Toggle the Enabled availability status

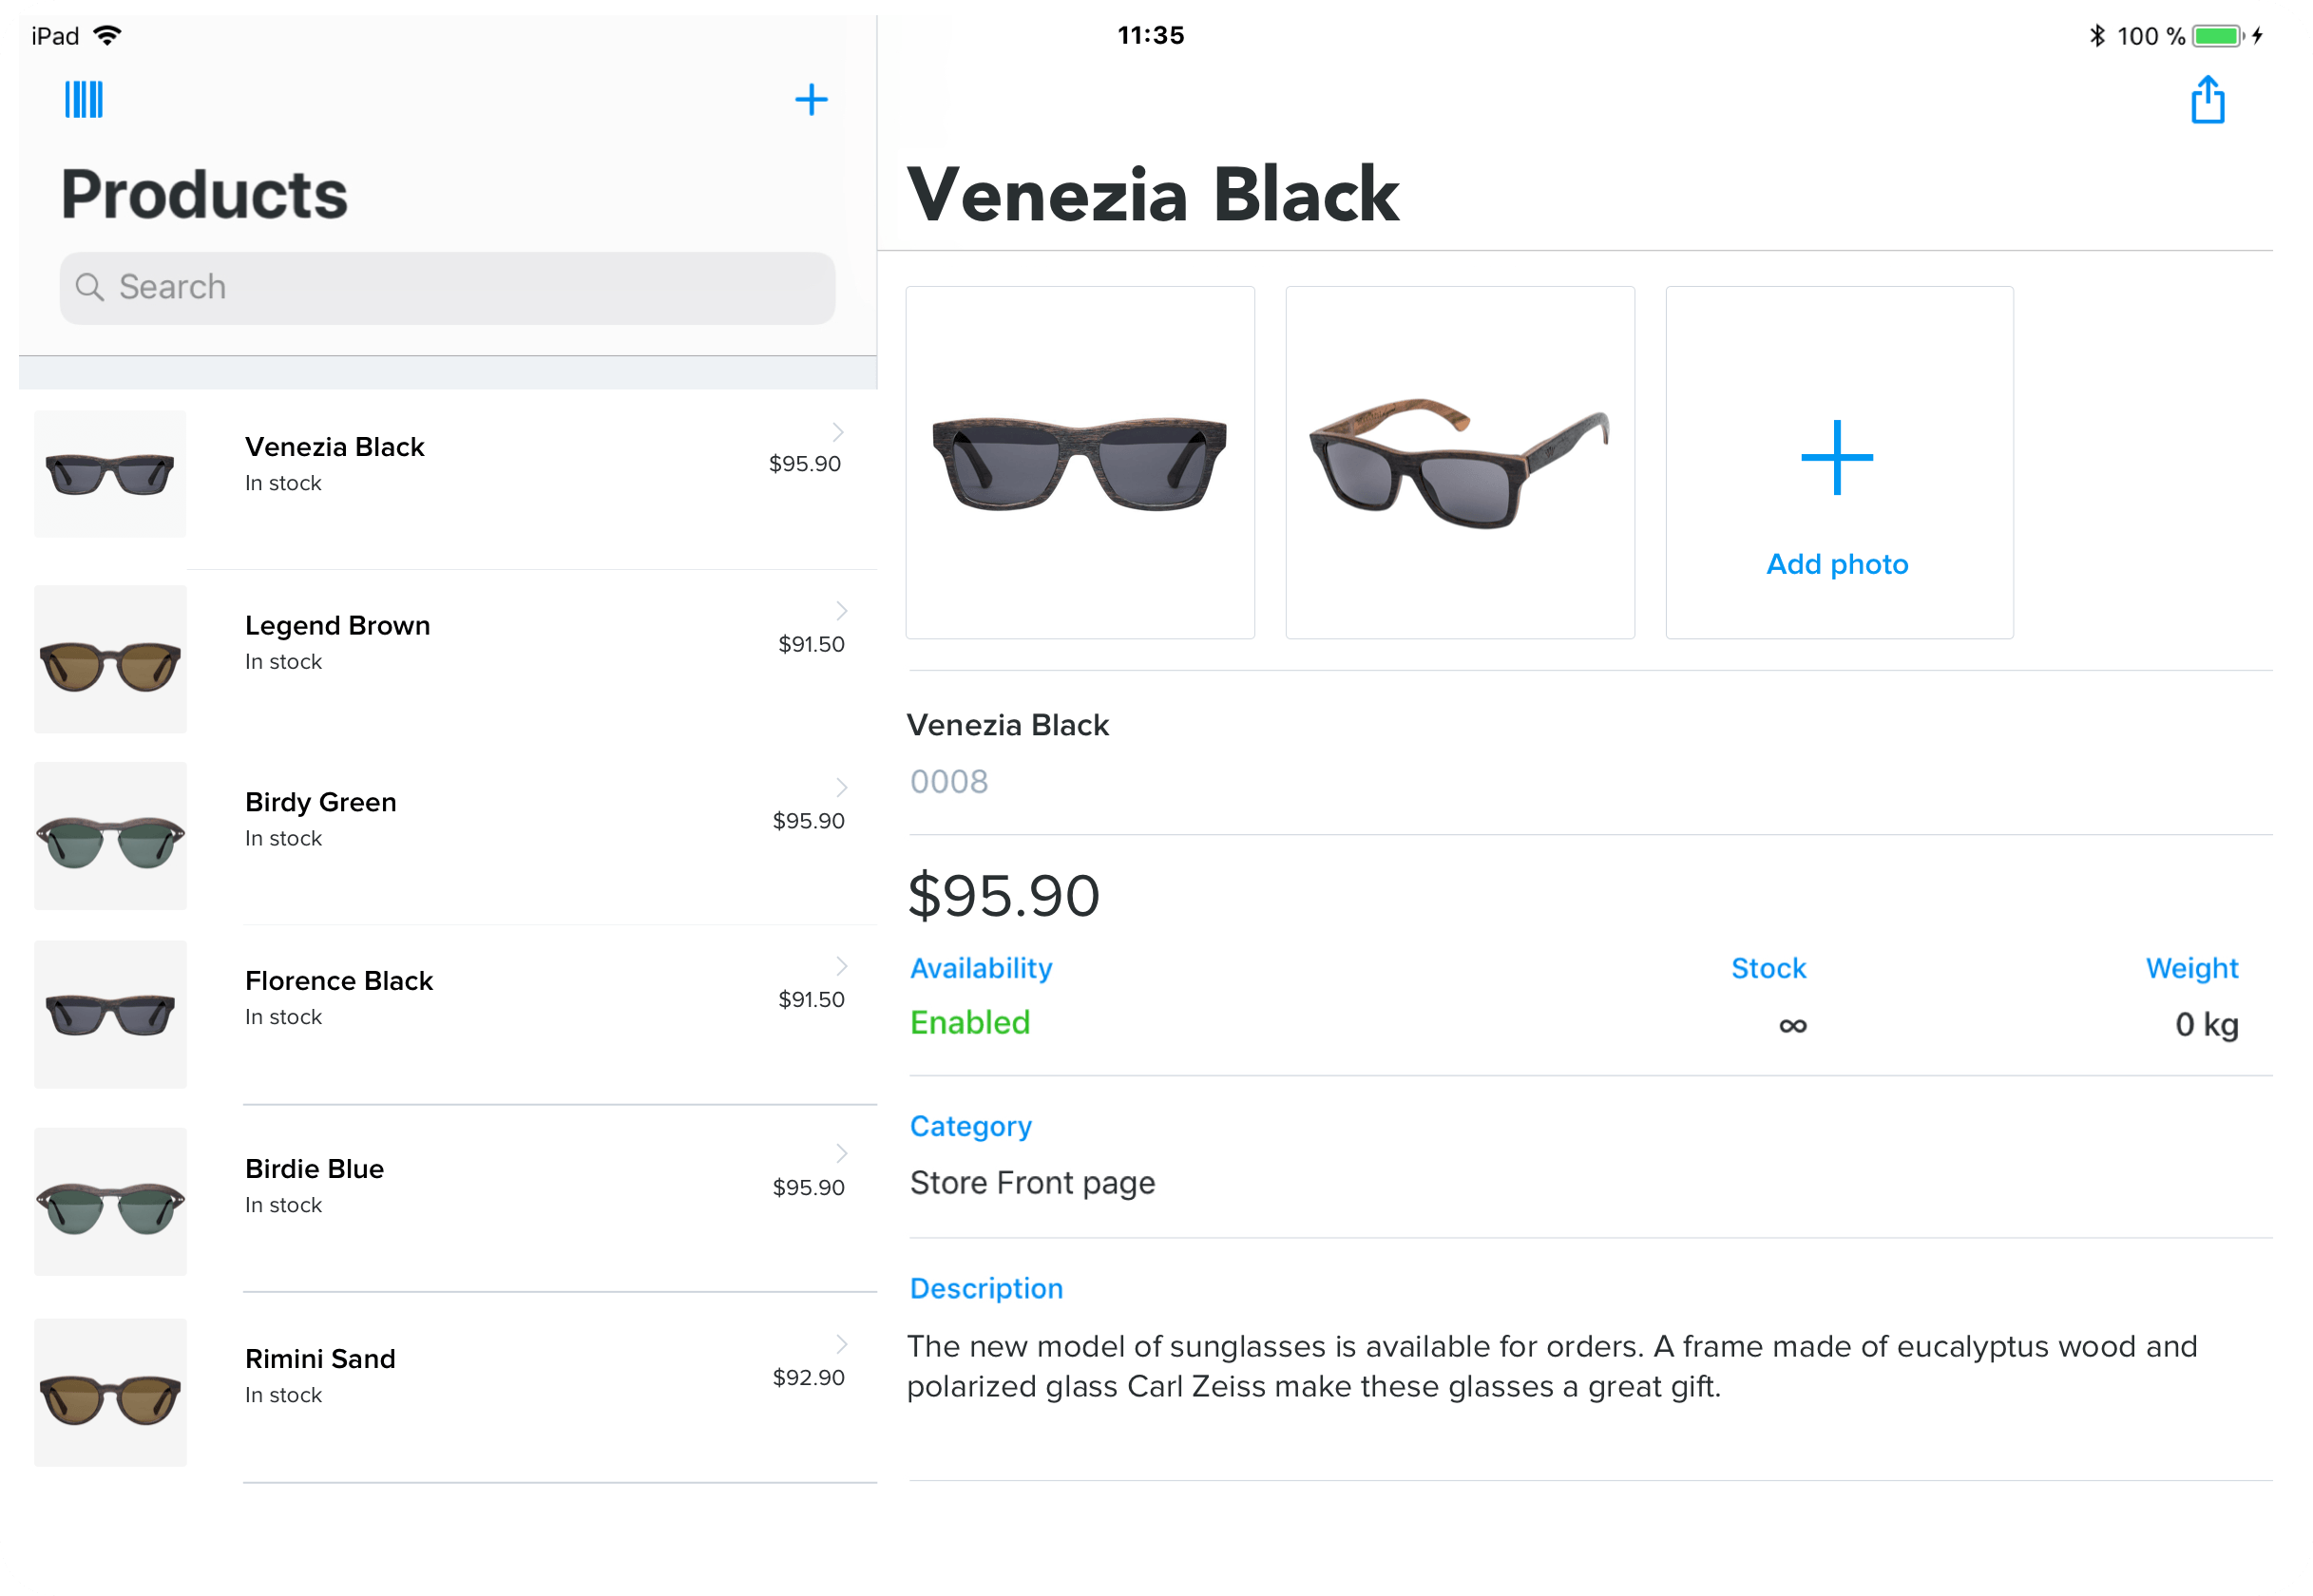(x=970, y=1023)
